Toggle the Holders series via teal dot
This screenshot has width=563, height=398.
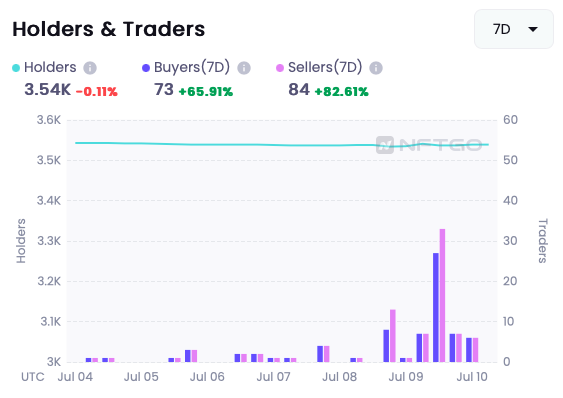point(16,68)
